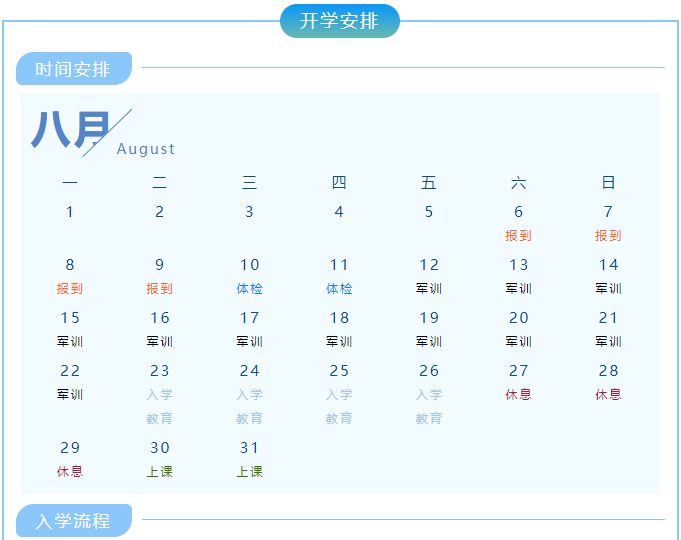This screenshot has width=681, height=540.
Task: Click weekday header 六
Action: coord(519,182)
